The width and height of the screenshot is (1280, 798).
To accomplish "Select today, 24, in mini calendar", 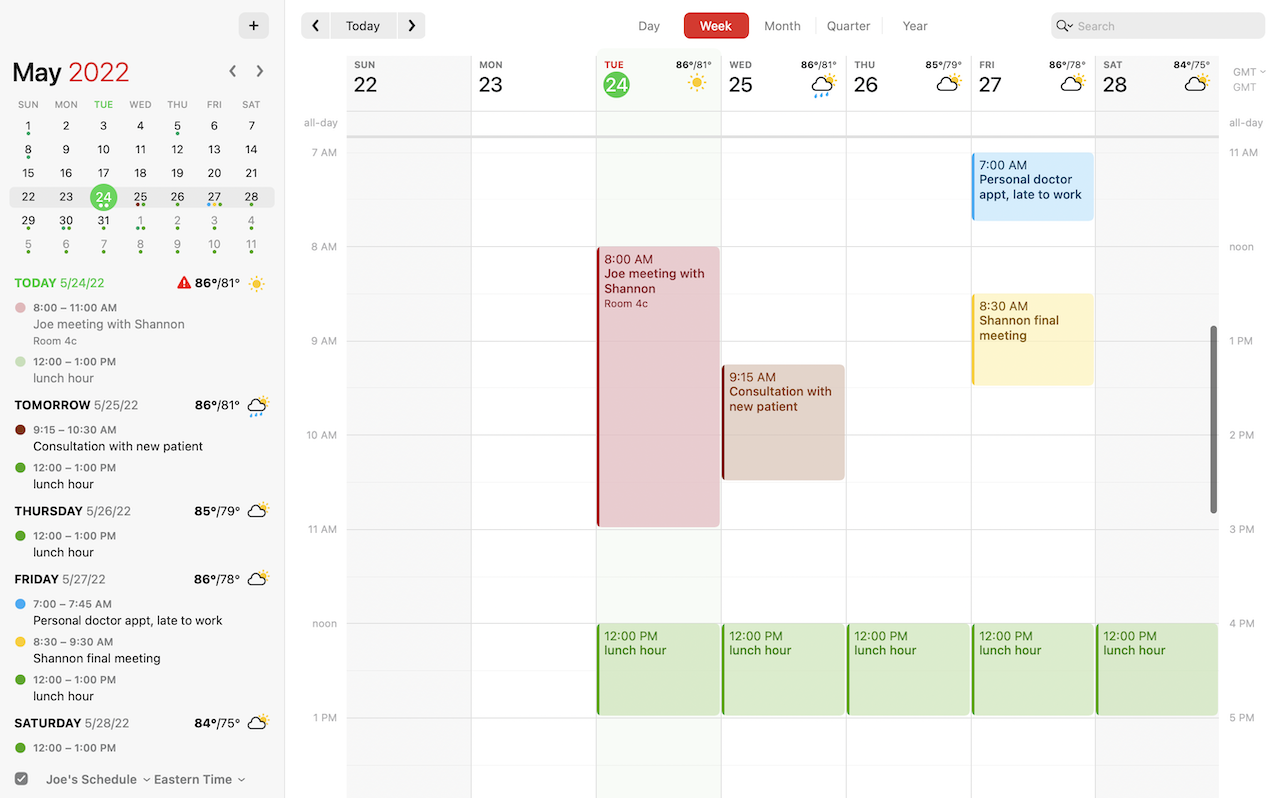I will click(x=103, y=197).
